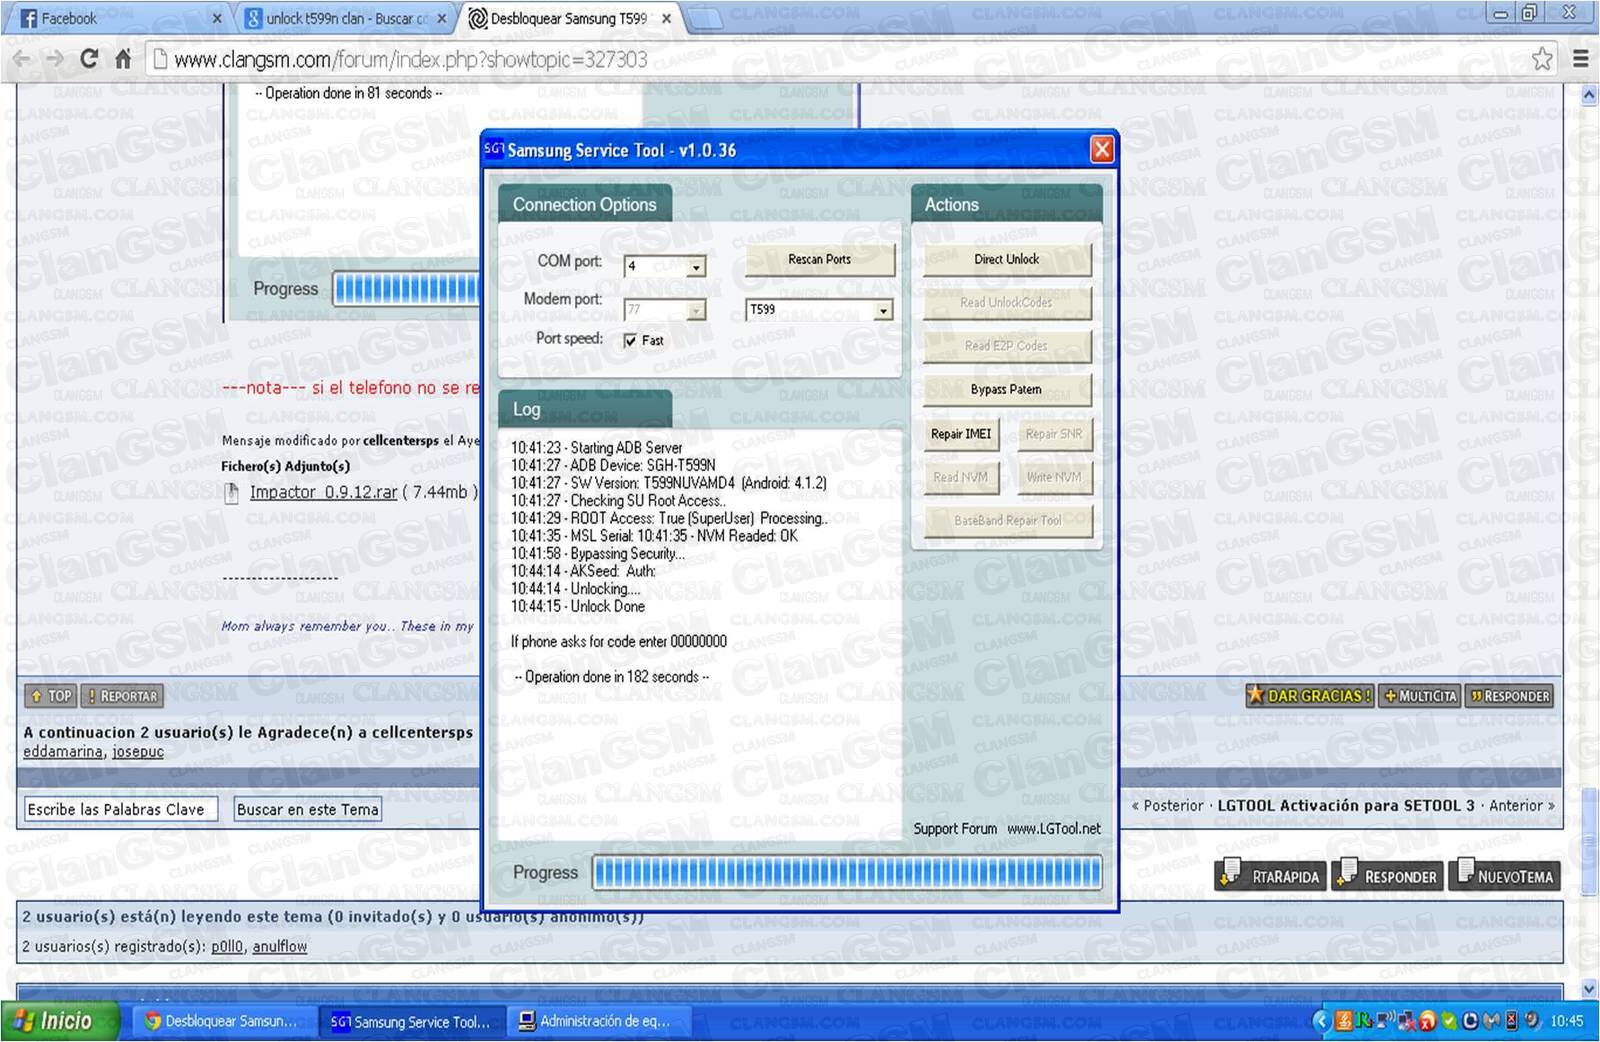Click the Malwarebytes tray icon

click(1491, 1021)
